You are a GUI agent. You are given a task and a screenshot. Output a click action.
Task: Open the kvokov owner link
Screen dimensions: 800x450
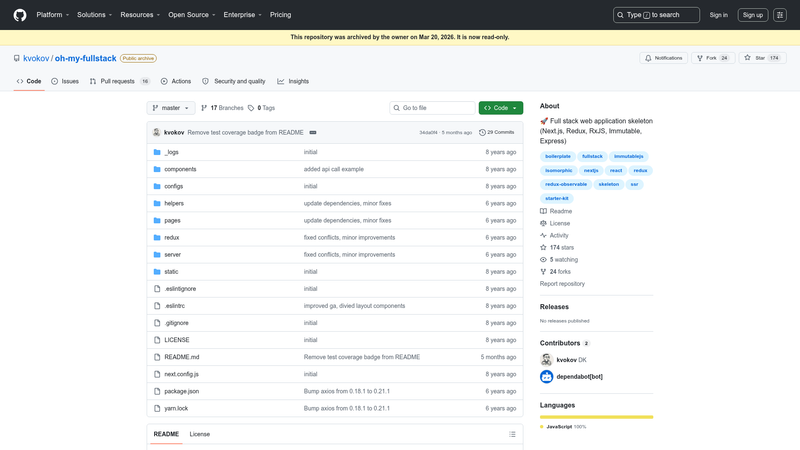point(36,58)
